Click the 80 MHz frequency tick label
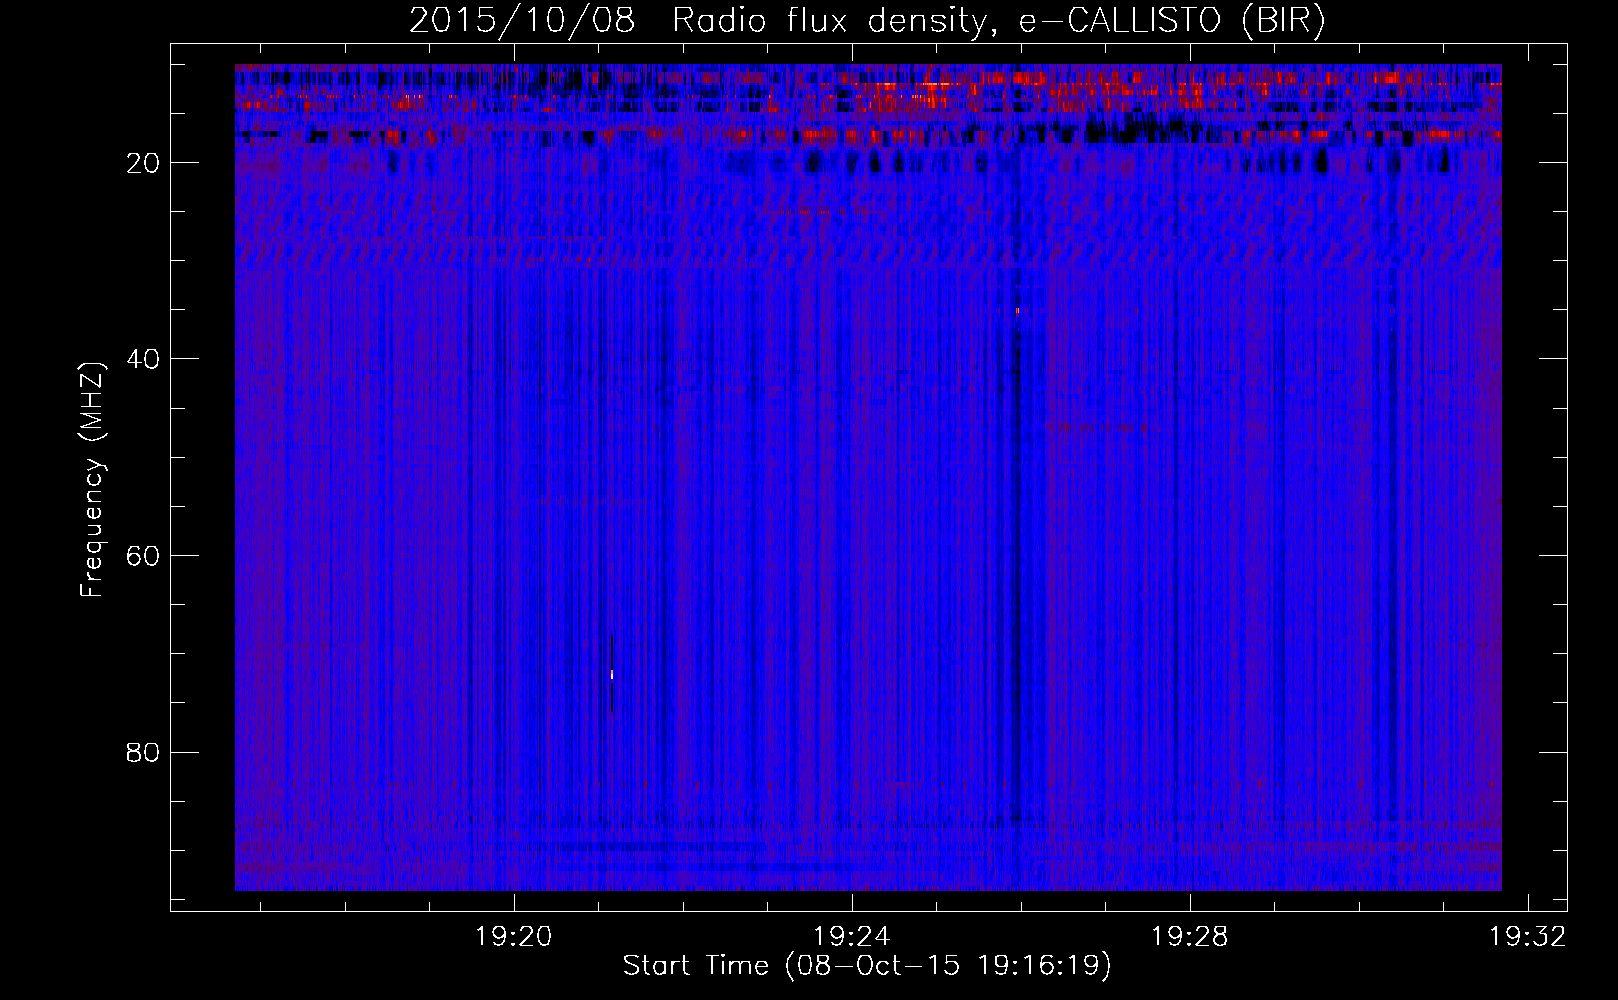 tap(144, 752)
